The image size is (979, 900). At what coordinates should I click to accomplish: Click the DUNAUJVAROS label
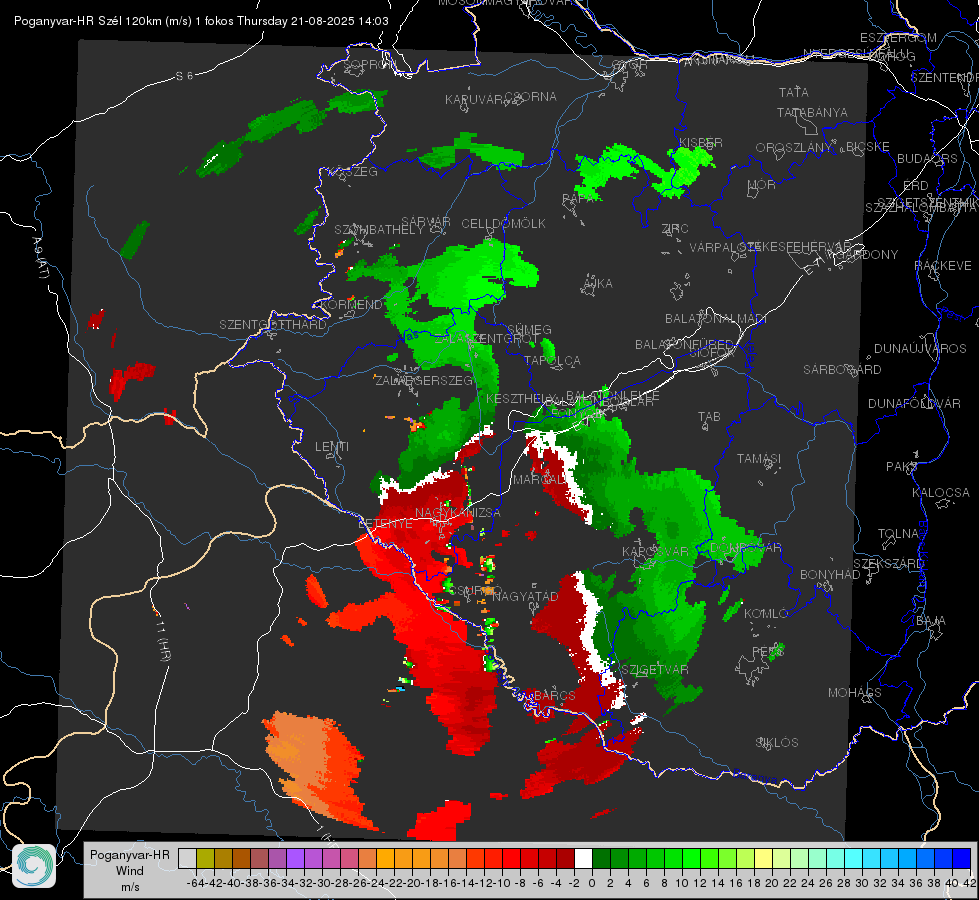coord(920,349)
